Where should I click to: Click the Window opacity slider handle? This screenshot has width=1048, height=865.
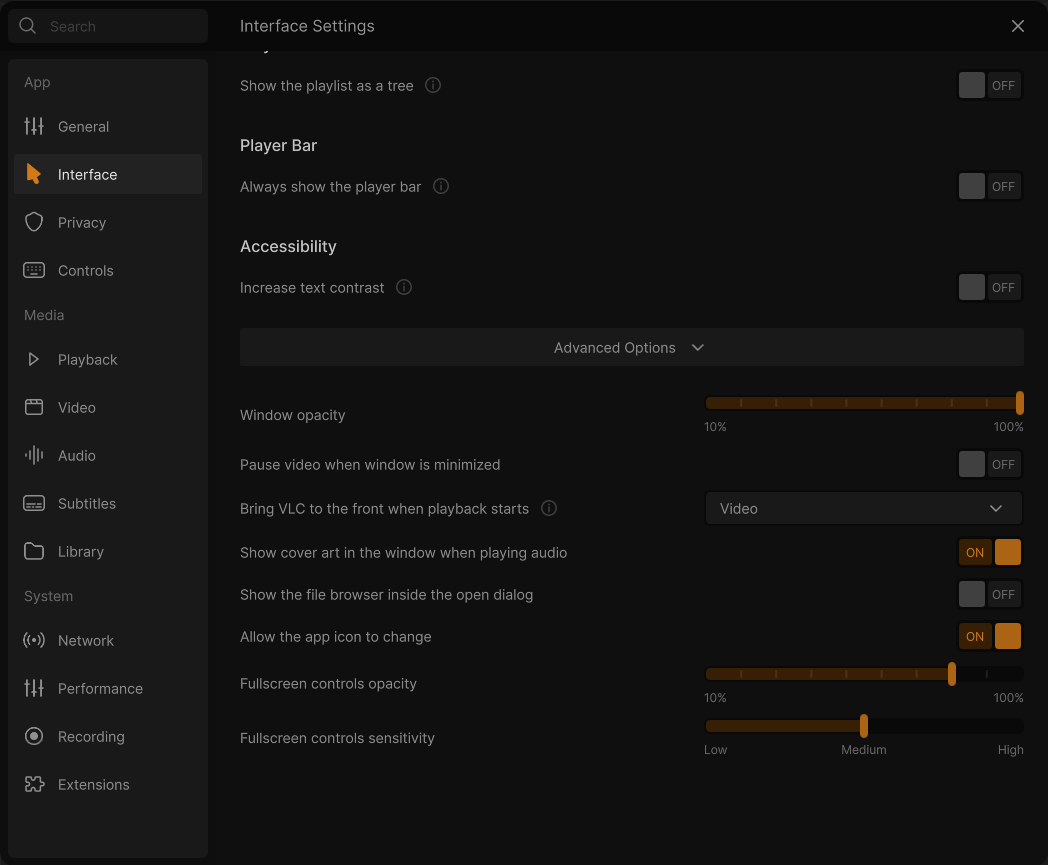coord(1019,402)
